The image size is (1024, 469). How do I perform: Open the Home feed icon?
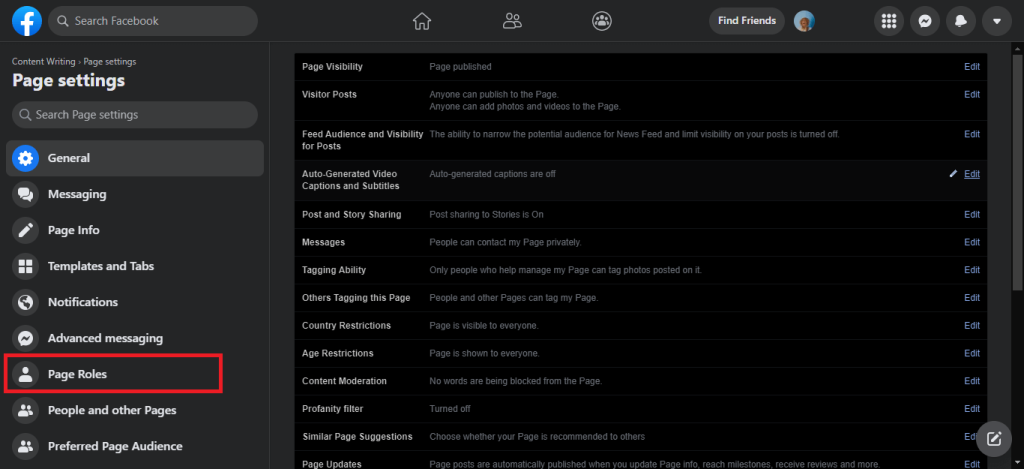coord(422,21)
